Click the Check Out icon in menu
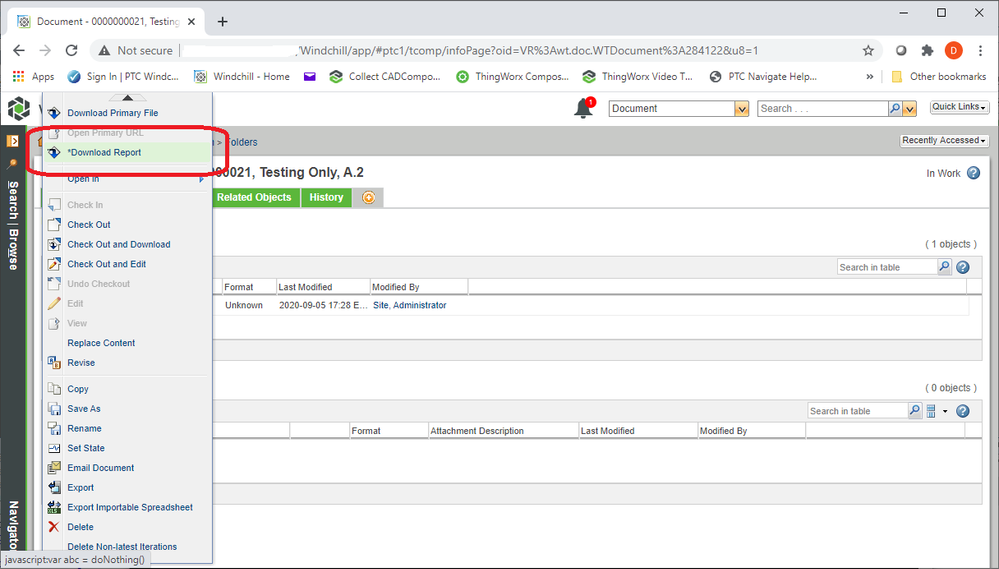999x569 pixels. click(54, 225)
